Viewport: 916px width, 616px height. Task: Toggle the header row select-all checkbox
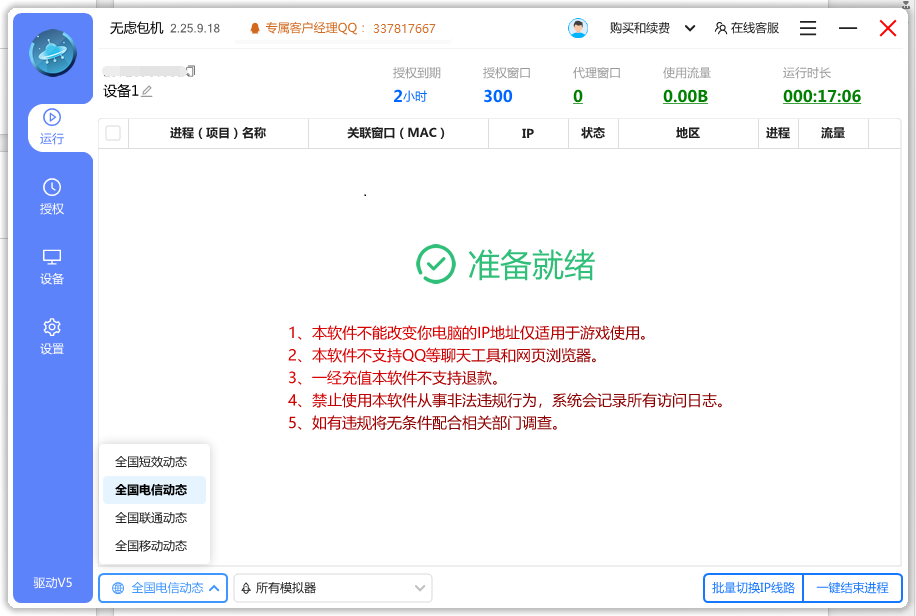tap(113, 133)
